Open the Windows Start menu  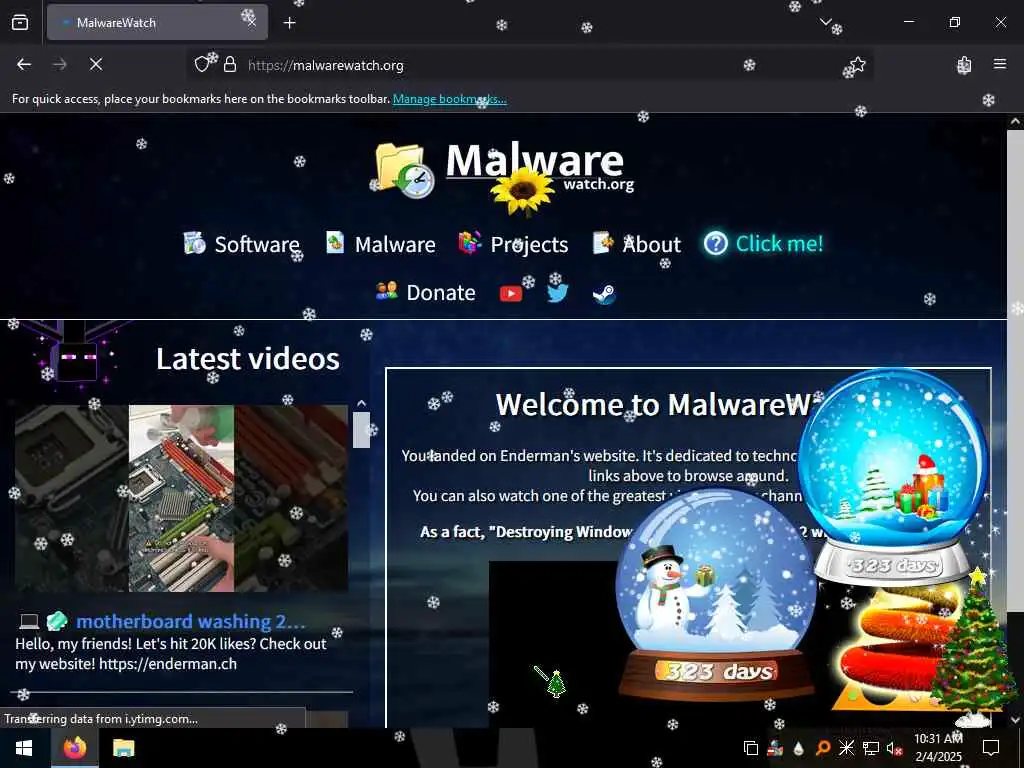24,748
